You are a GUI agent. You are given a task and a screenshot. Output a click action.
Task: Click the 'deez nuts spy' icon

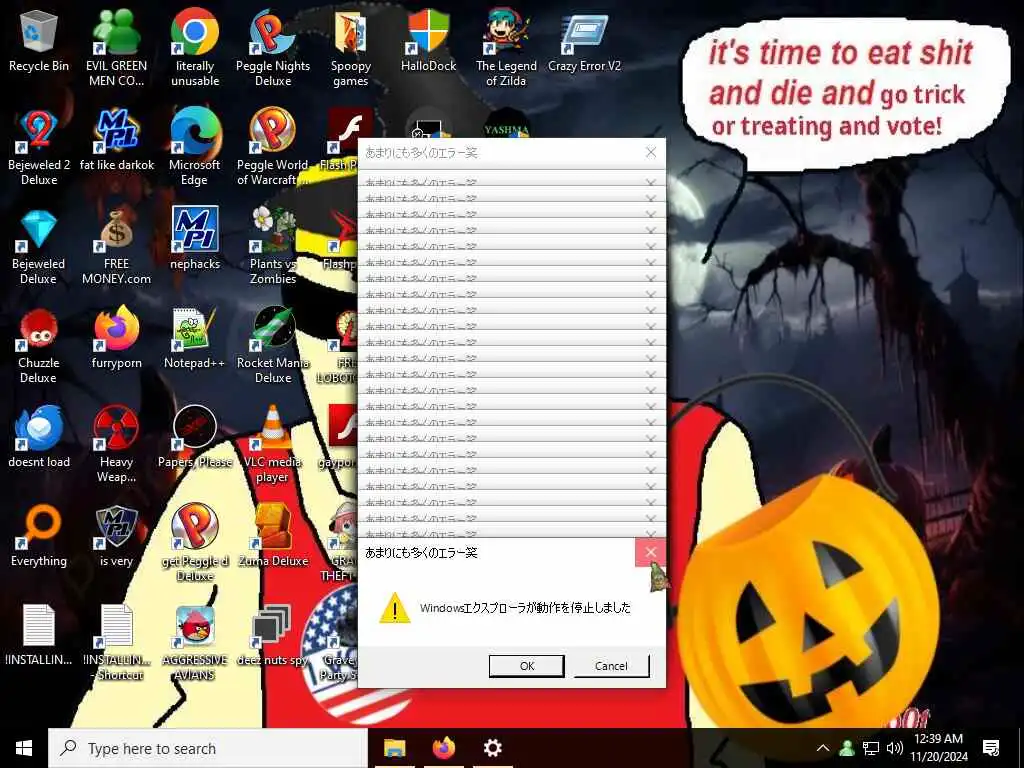pos(273,635)
